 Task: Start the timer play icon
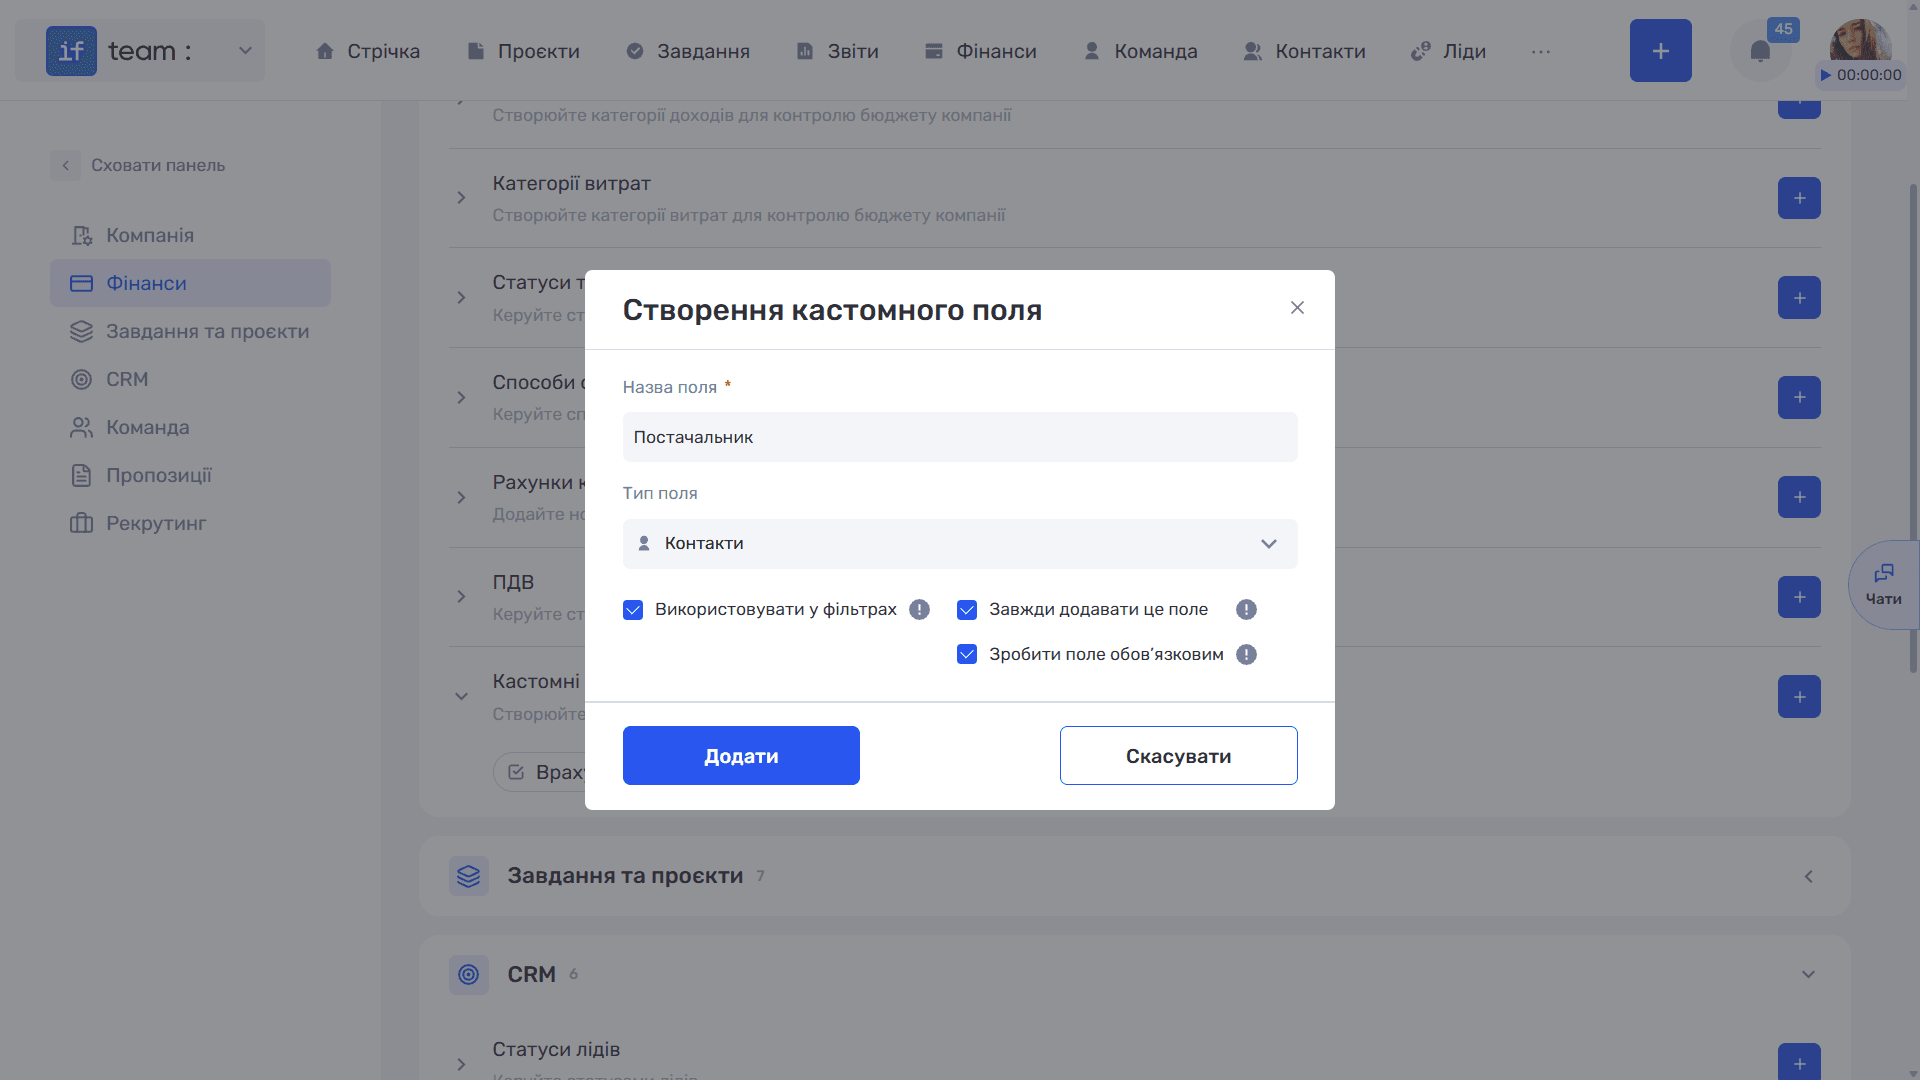click(1825, 75)
